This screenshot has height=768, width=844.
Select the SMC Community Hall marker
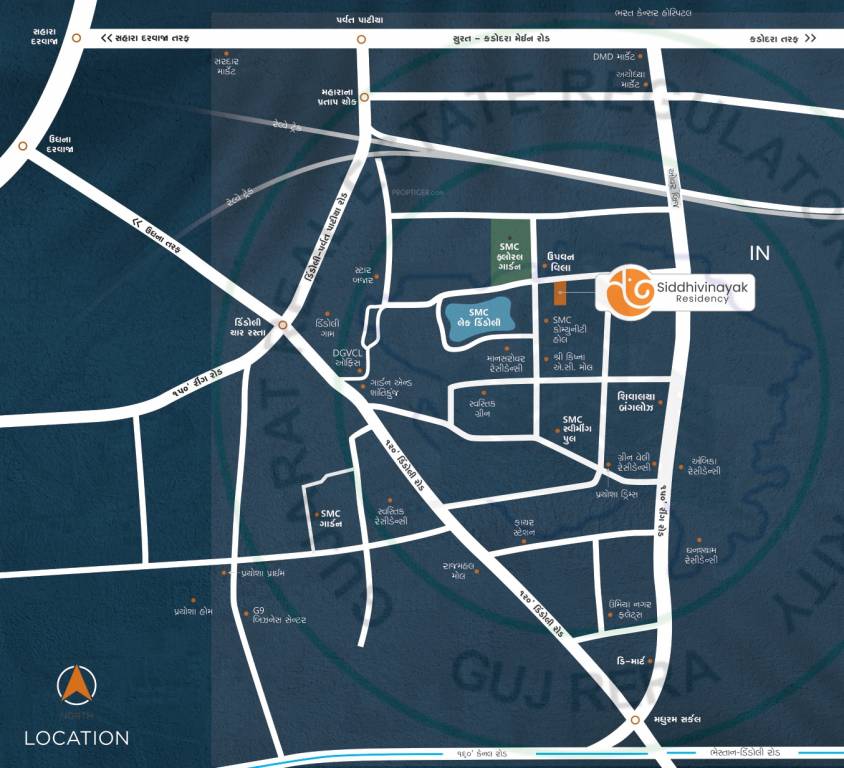tap(545, 321)
